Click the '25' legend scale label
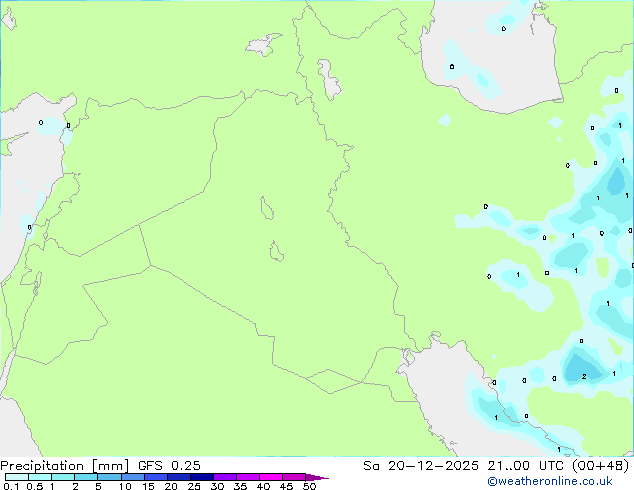Screen dimensions: 634x490 pyautogui.click(x=194, y=486)
